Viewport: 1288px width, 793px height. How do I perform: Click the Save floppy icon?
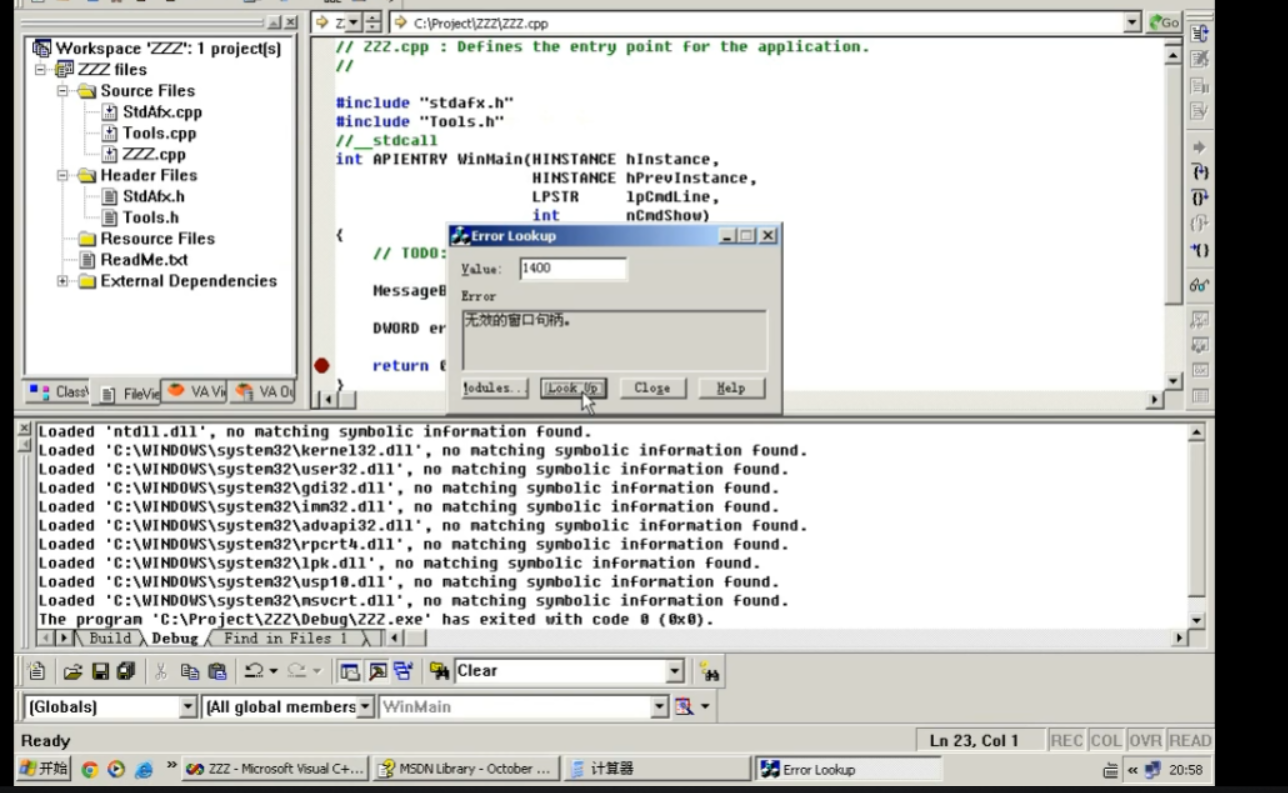100,672
